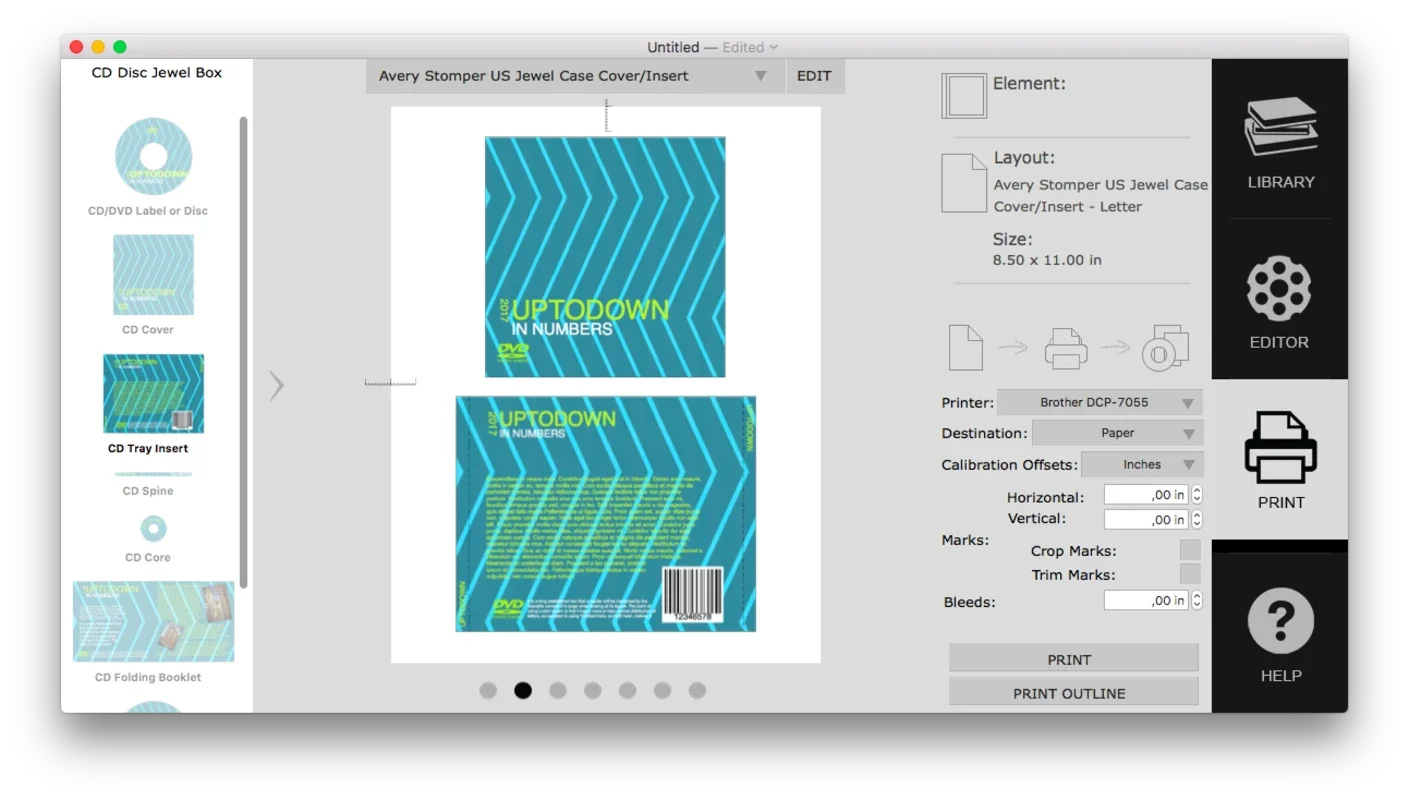The height and width of the screenshot is (800, 1409).
Task: Go to fifth page dot
Action: pos(627,690)
